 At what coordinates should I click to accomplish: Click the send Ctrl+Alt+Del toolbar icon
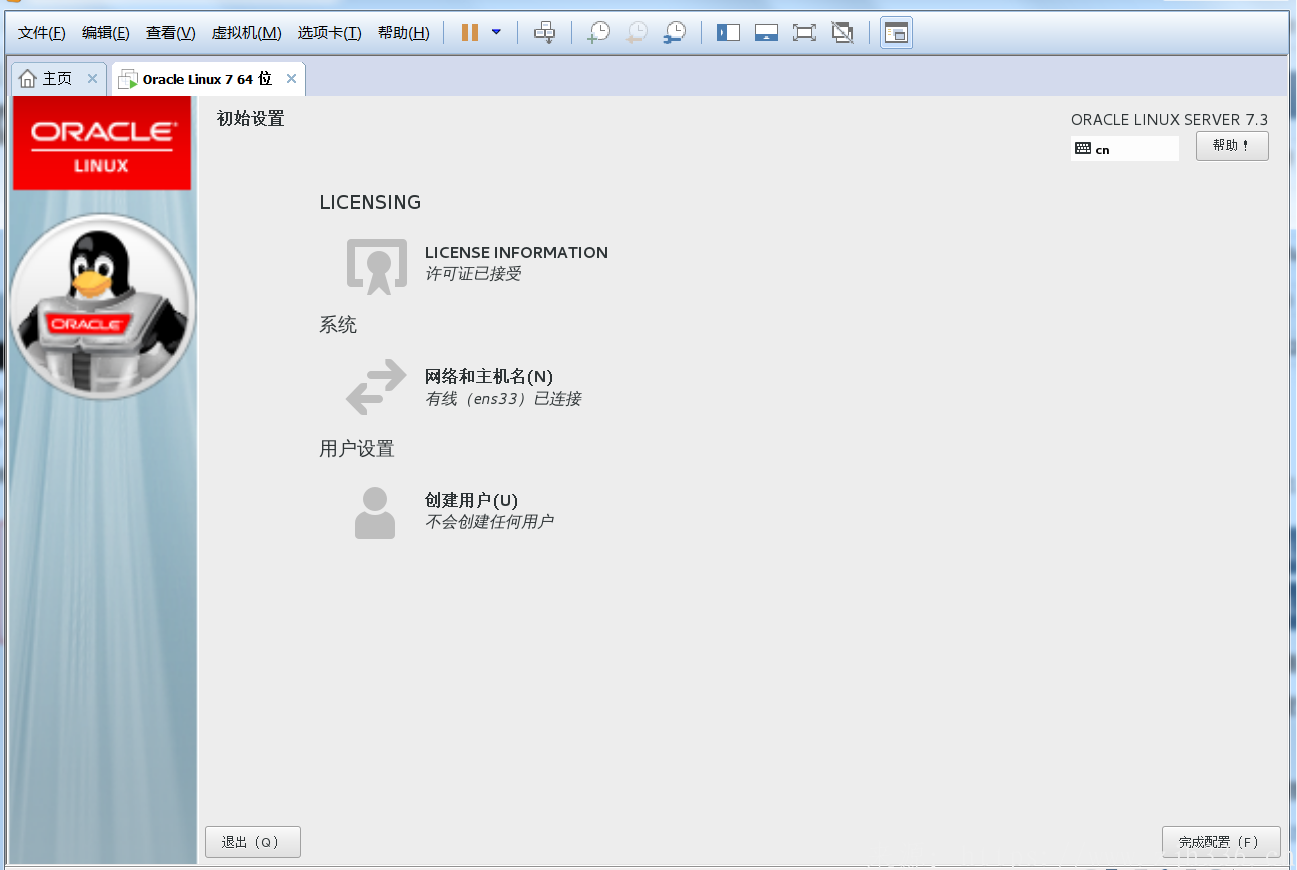click(544, 33)
